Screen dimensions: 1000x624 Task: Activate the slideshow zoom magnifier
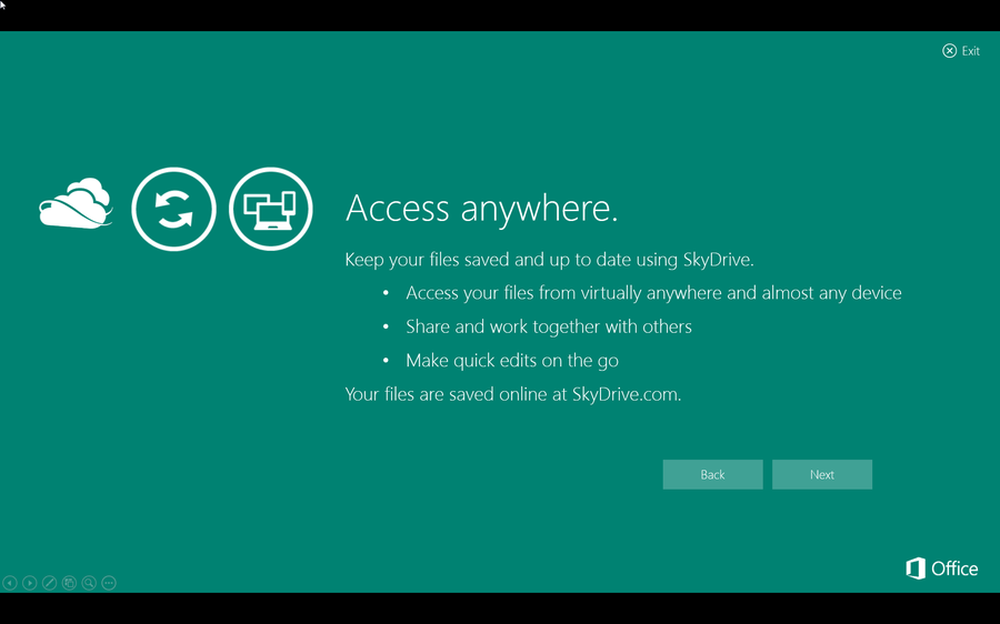(x=89, y=583)
